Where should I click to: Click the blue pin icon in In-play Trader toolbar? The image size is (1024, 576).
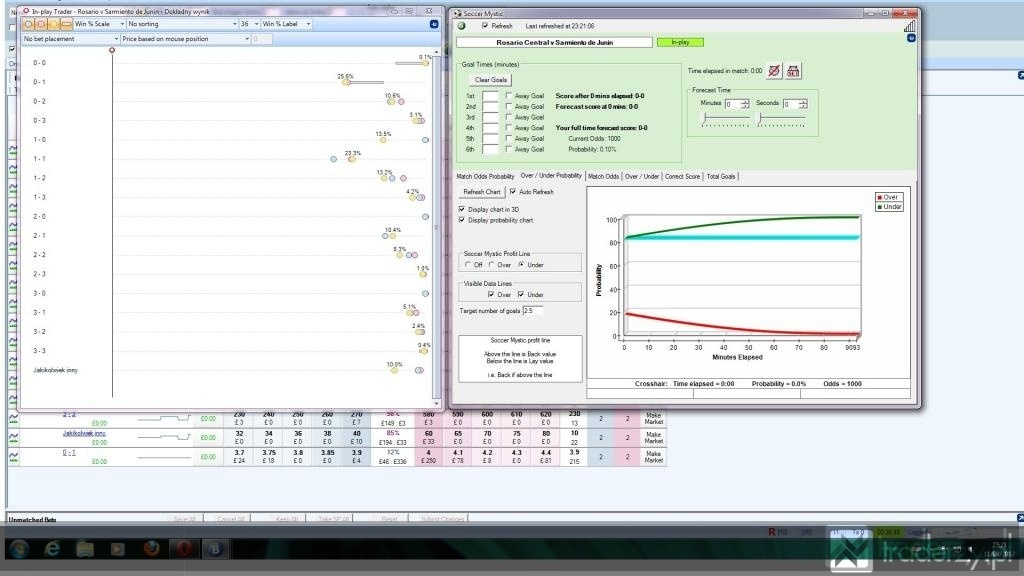434,24
